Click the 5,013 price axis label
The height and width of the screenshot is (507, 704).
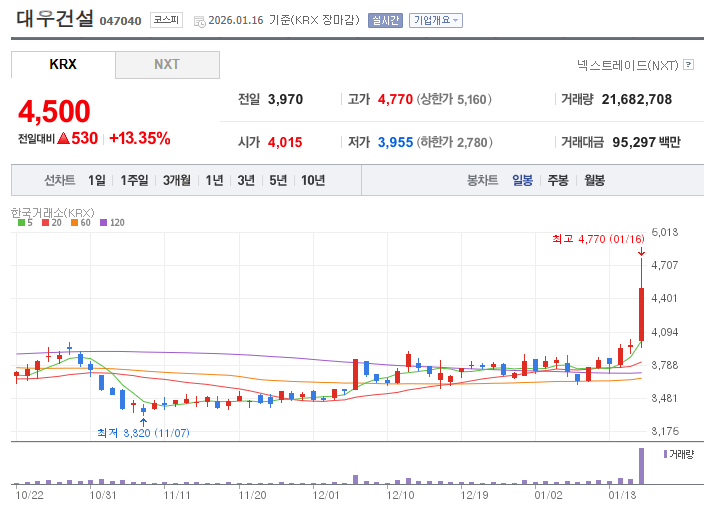click(x=664, y=232)
